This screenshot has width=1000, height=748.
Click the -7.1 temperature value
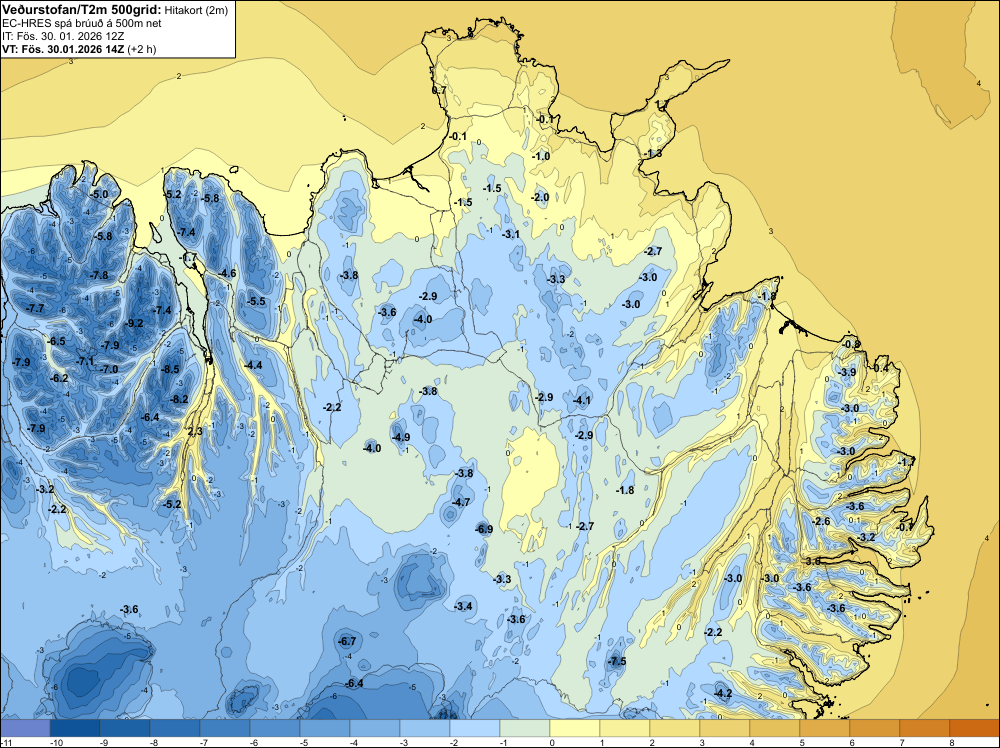(85, 362)
